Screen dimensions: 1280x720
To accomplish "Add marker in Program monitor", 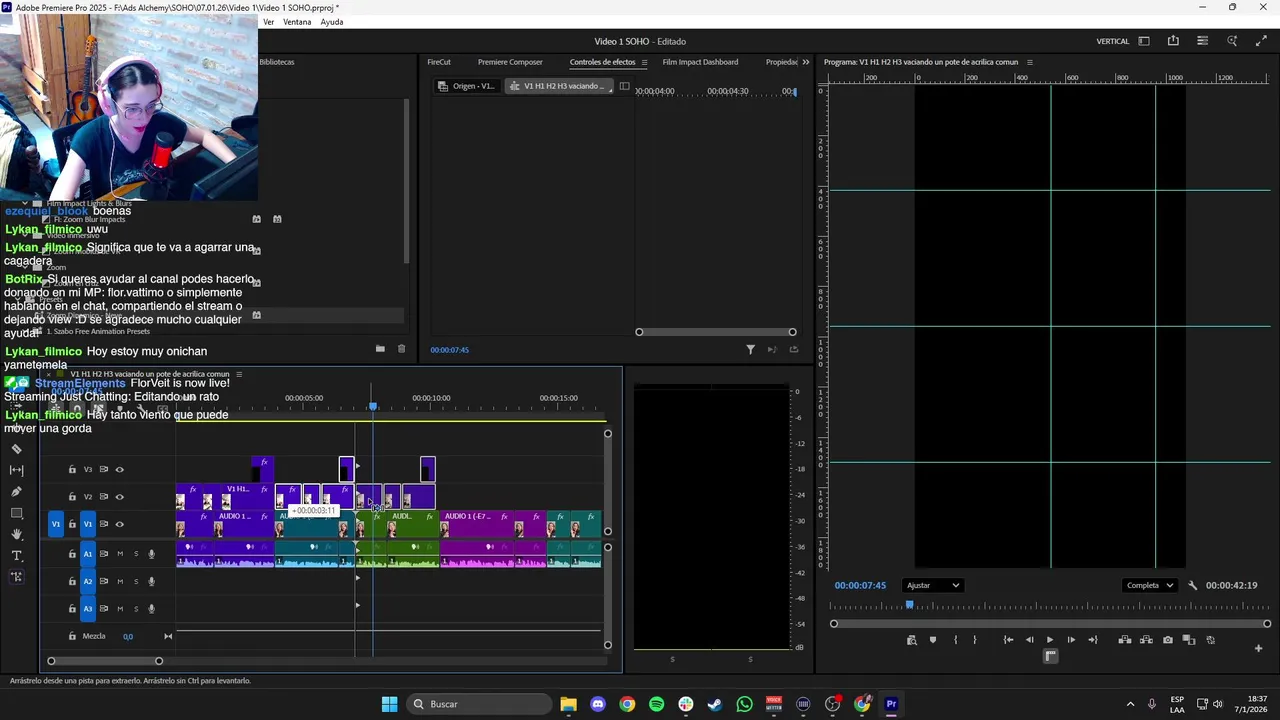I will tap(933, 640).
